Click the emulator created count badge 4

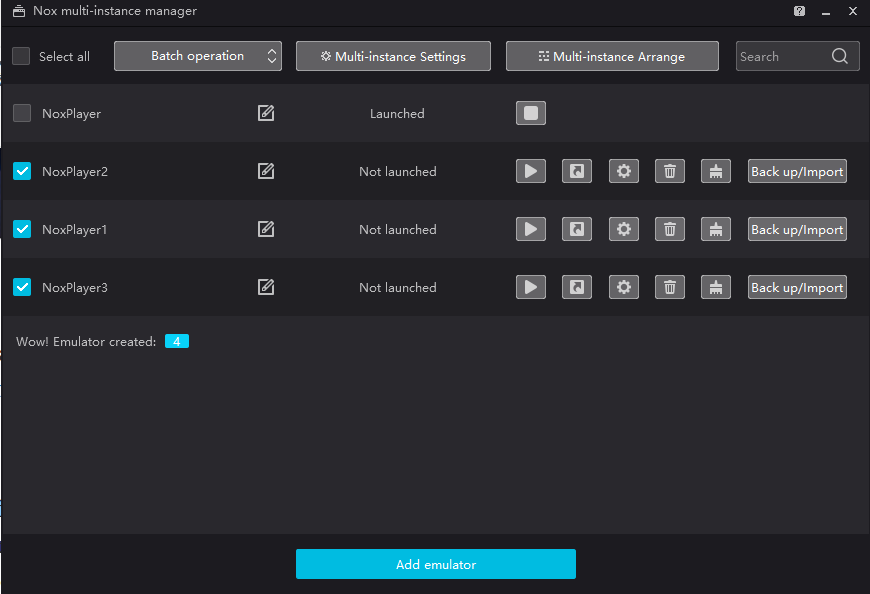(176, 341)
